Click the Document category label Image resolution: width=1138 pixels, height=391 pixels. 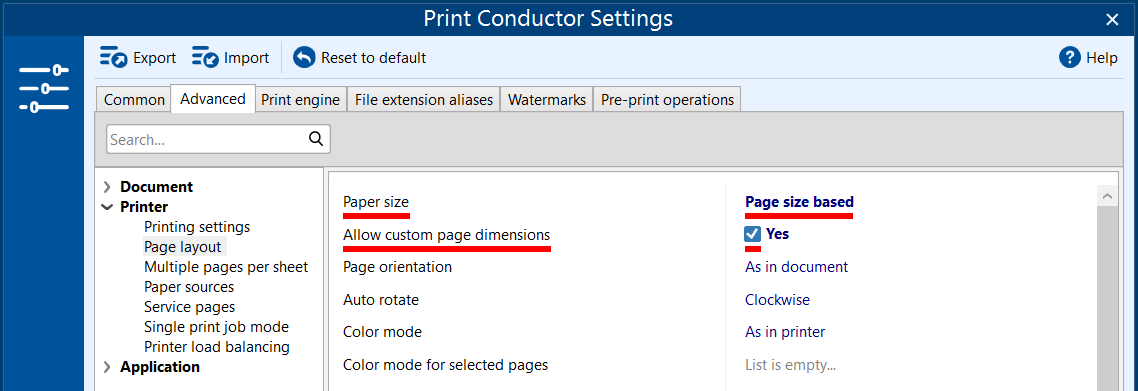tap(156, 187)
